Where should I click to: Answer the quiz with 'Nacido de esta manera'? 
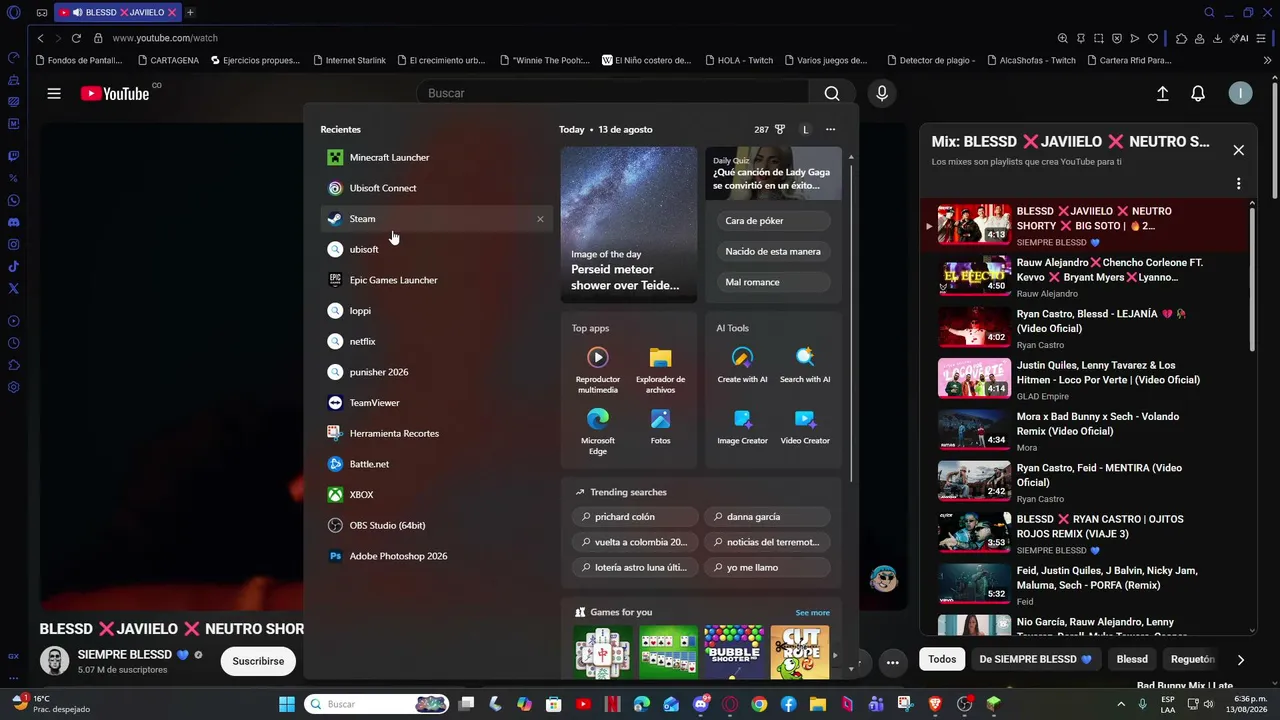[x=773, y=252]
